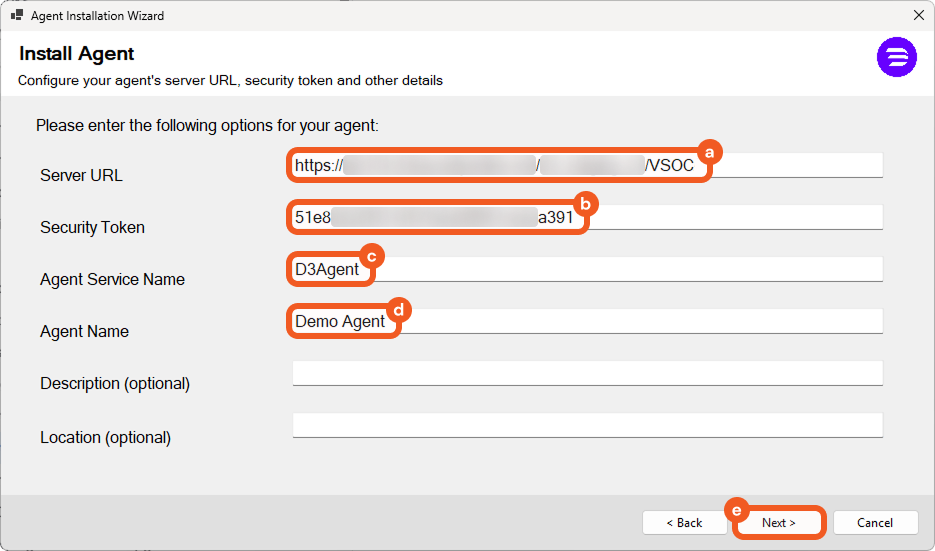Click the Install Agent heading
Viewport: 935px width, 551px height.
click(77, 54)
